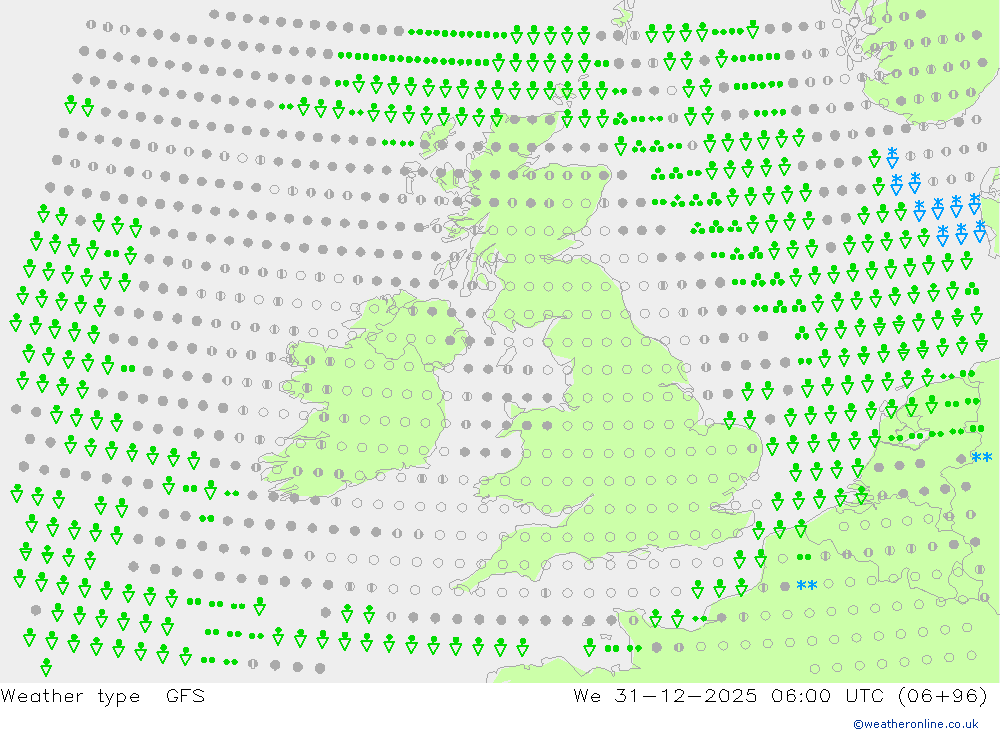Click the blue double-snowflake symbol east of the Netherlands
1000x733 pixels.
[982, 457]
